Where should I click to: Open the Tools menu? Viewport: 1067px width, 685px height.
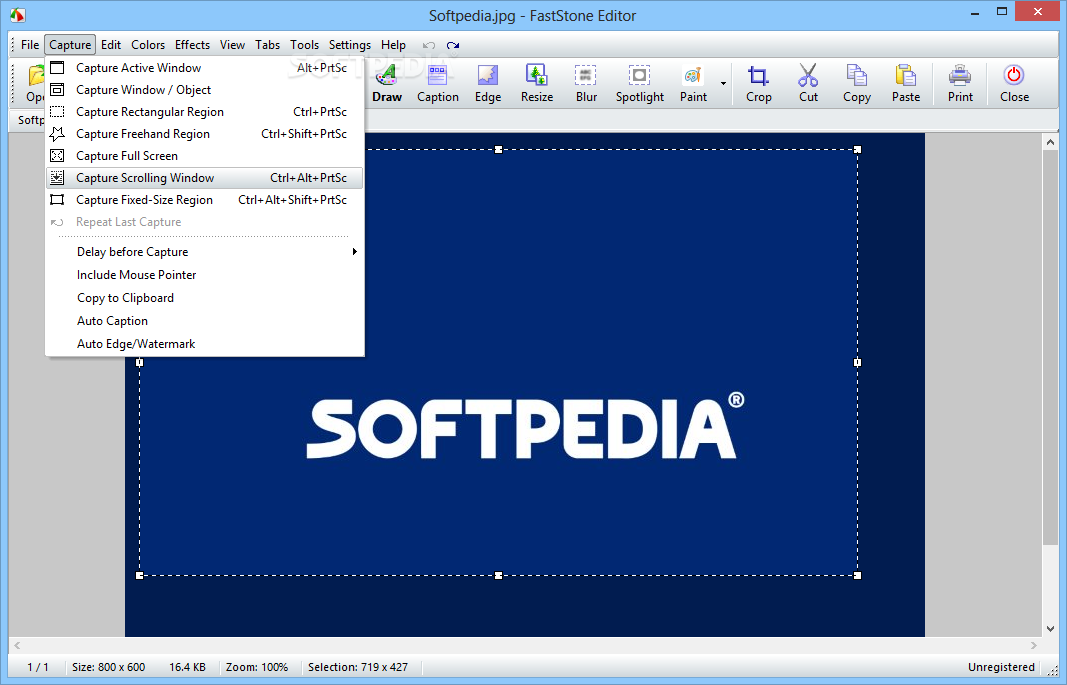click(x=304, y=45)
